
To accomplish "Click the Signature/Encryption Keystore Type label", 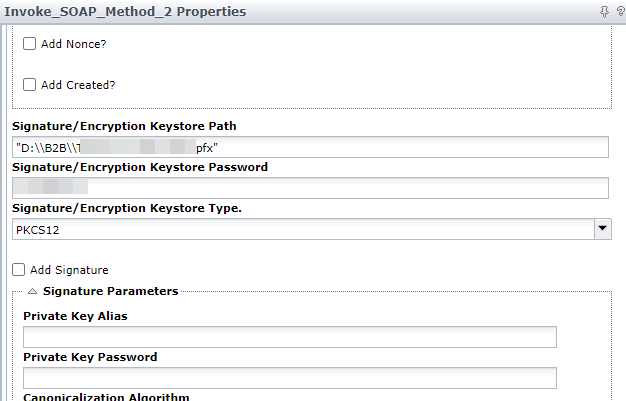I will pos(127,208).
